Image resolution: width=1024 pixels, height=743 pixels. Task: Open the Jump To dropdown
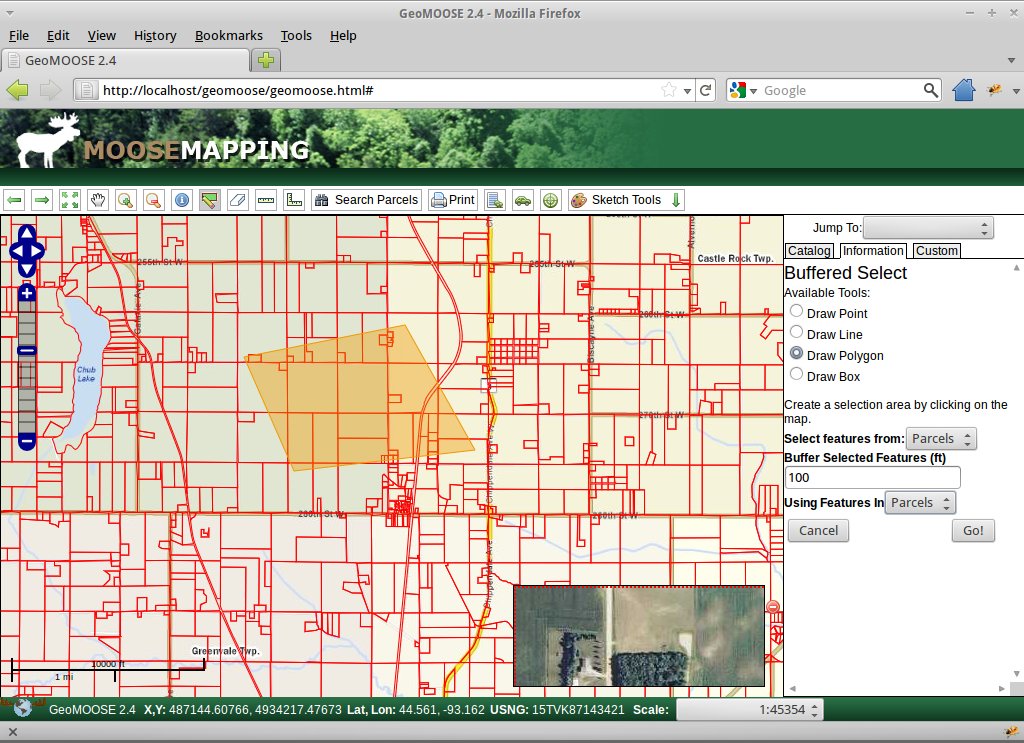pos(928,228)
